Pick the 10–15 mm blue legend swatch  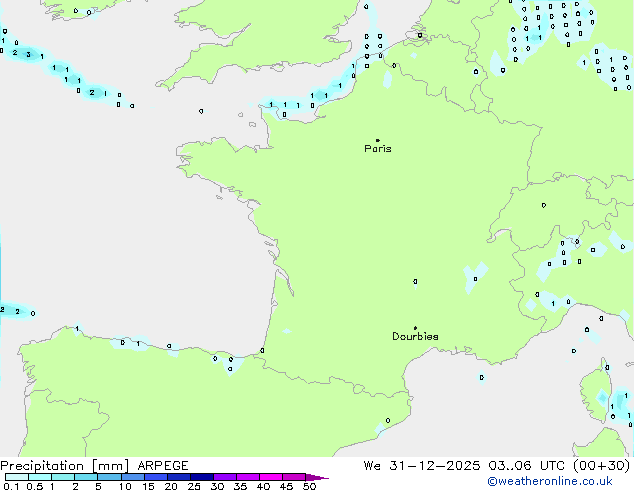coord(133,477)
